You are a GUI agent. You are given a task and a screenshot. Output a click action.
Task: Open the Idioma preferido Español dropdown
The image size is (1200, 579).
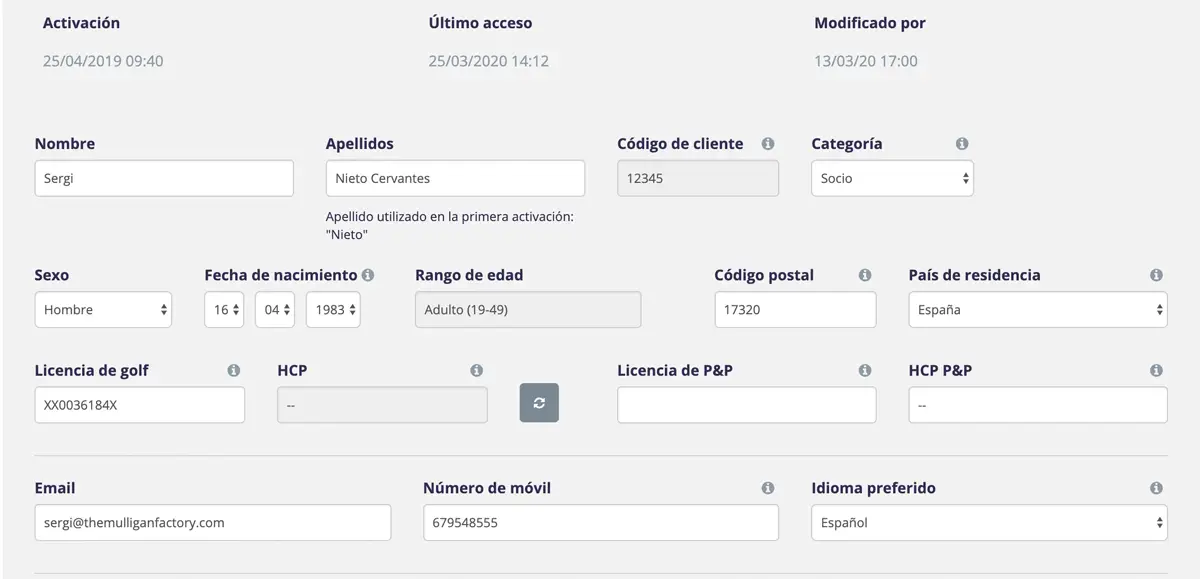coord(989,522)
